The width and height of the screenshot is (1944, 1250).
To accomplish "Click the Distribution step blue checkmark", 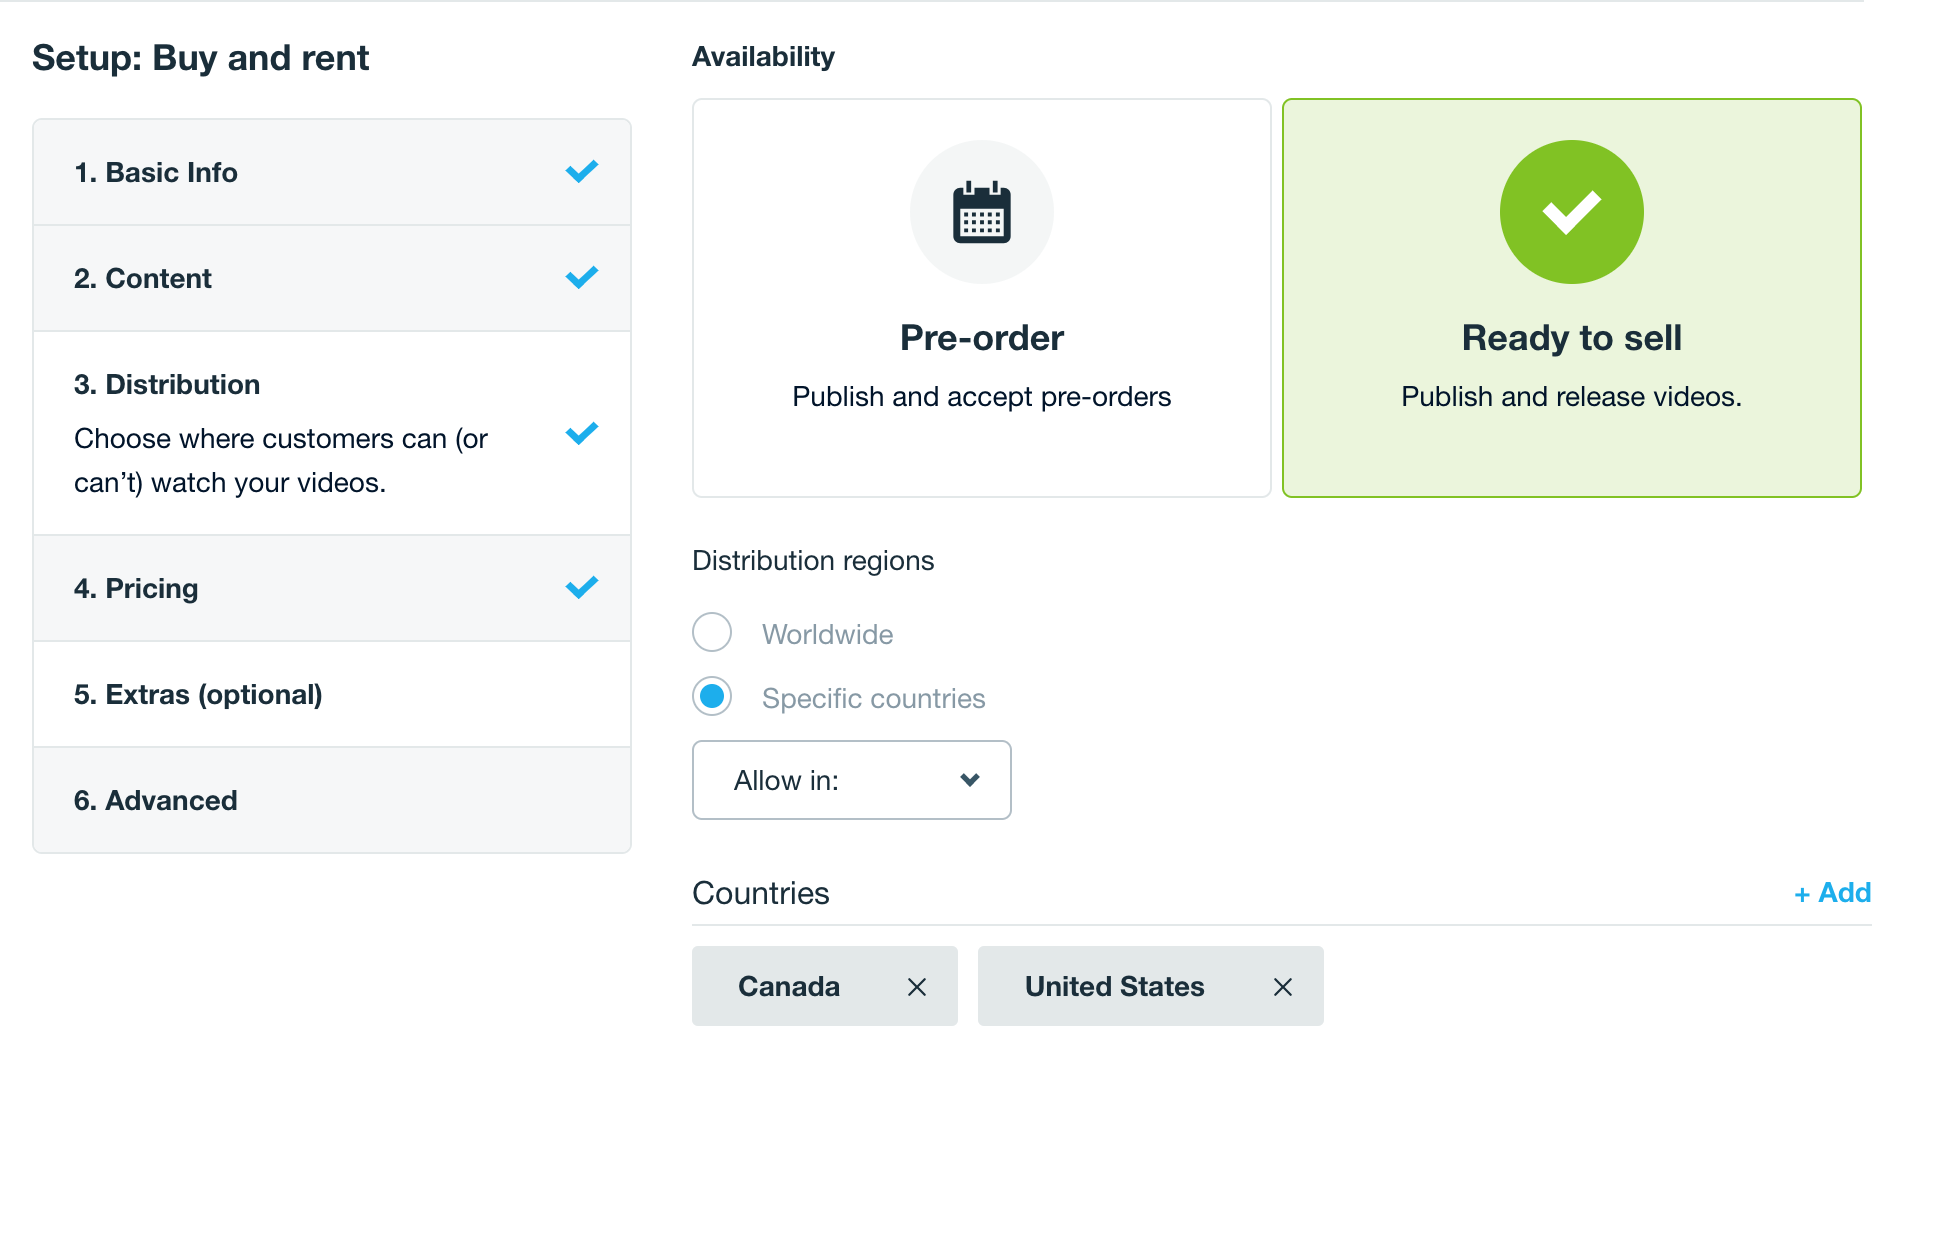I will pos(581,434).
